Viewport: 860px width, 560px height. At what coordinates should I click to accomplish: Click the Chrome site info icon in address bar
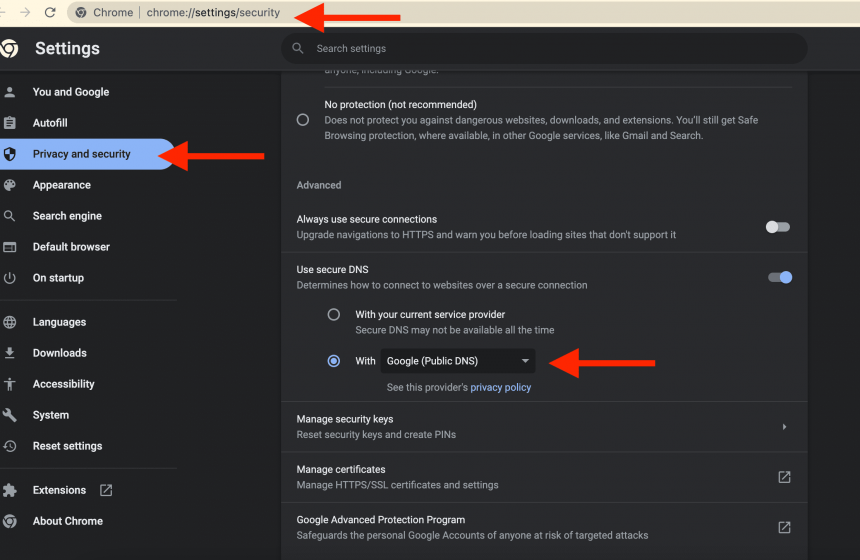click(81, 13)
